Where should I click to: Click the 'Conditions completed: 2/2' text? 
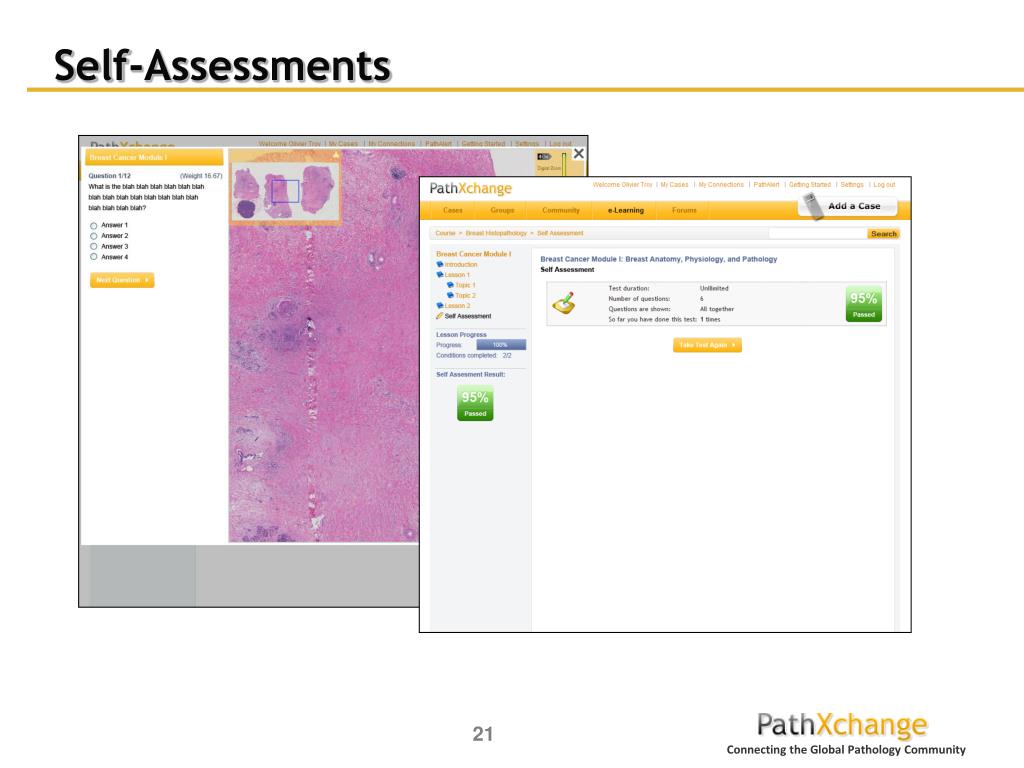[473, 356]
